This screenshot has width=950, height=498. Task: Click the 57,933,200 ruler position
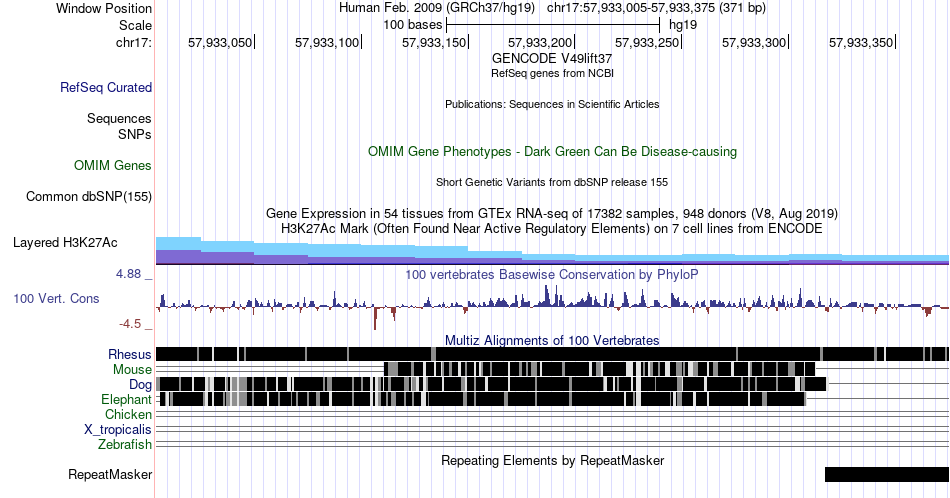540,42
